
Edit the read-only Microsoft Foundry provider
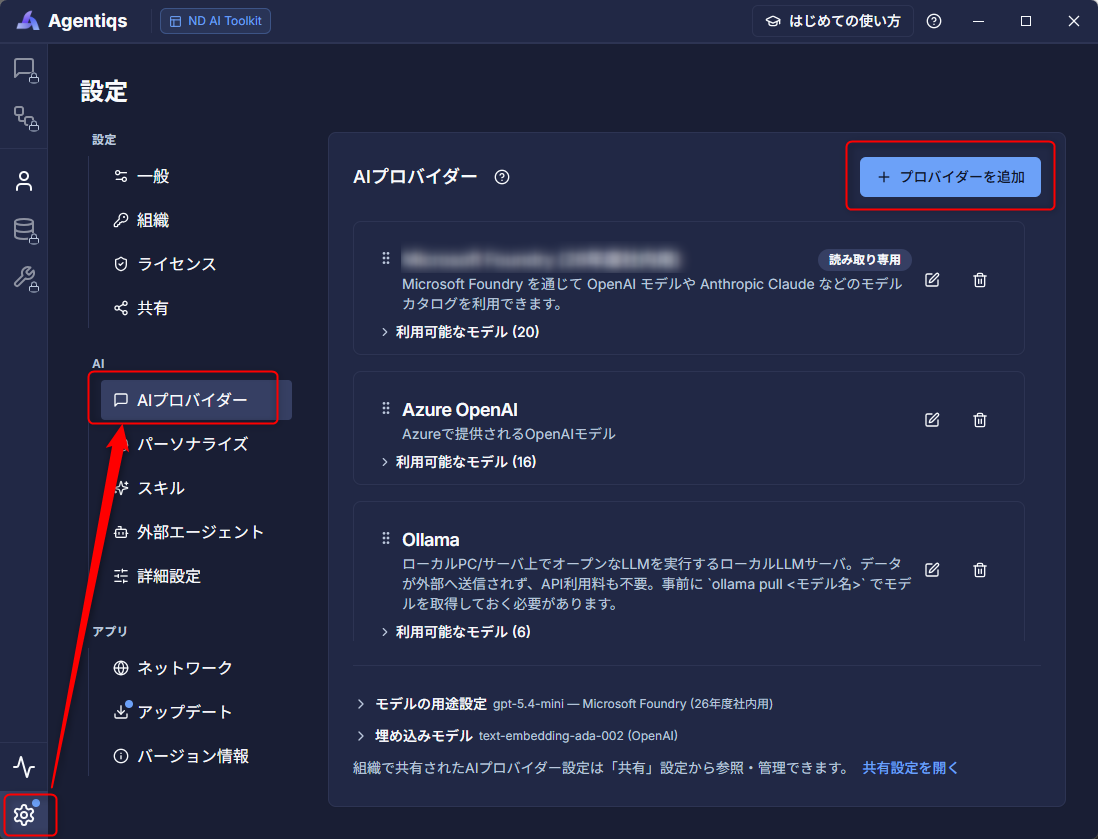[932, 280]
